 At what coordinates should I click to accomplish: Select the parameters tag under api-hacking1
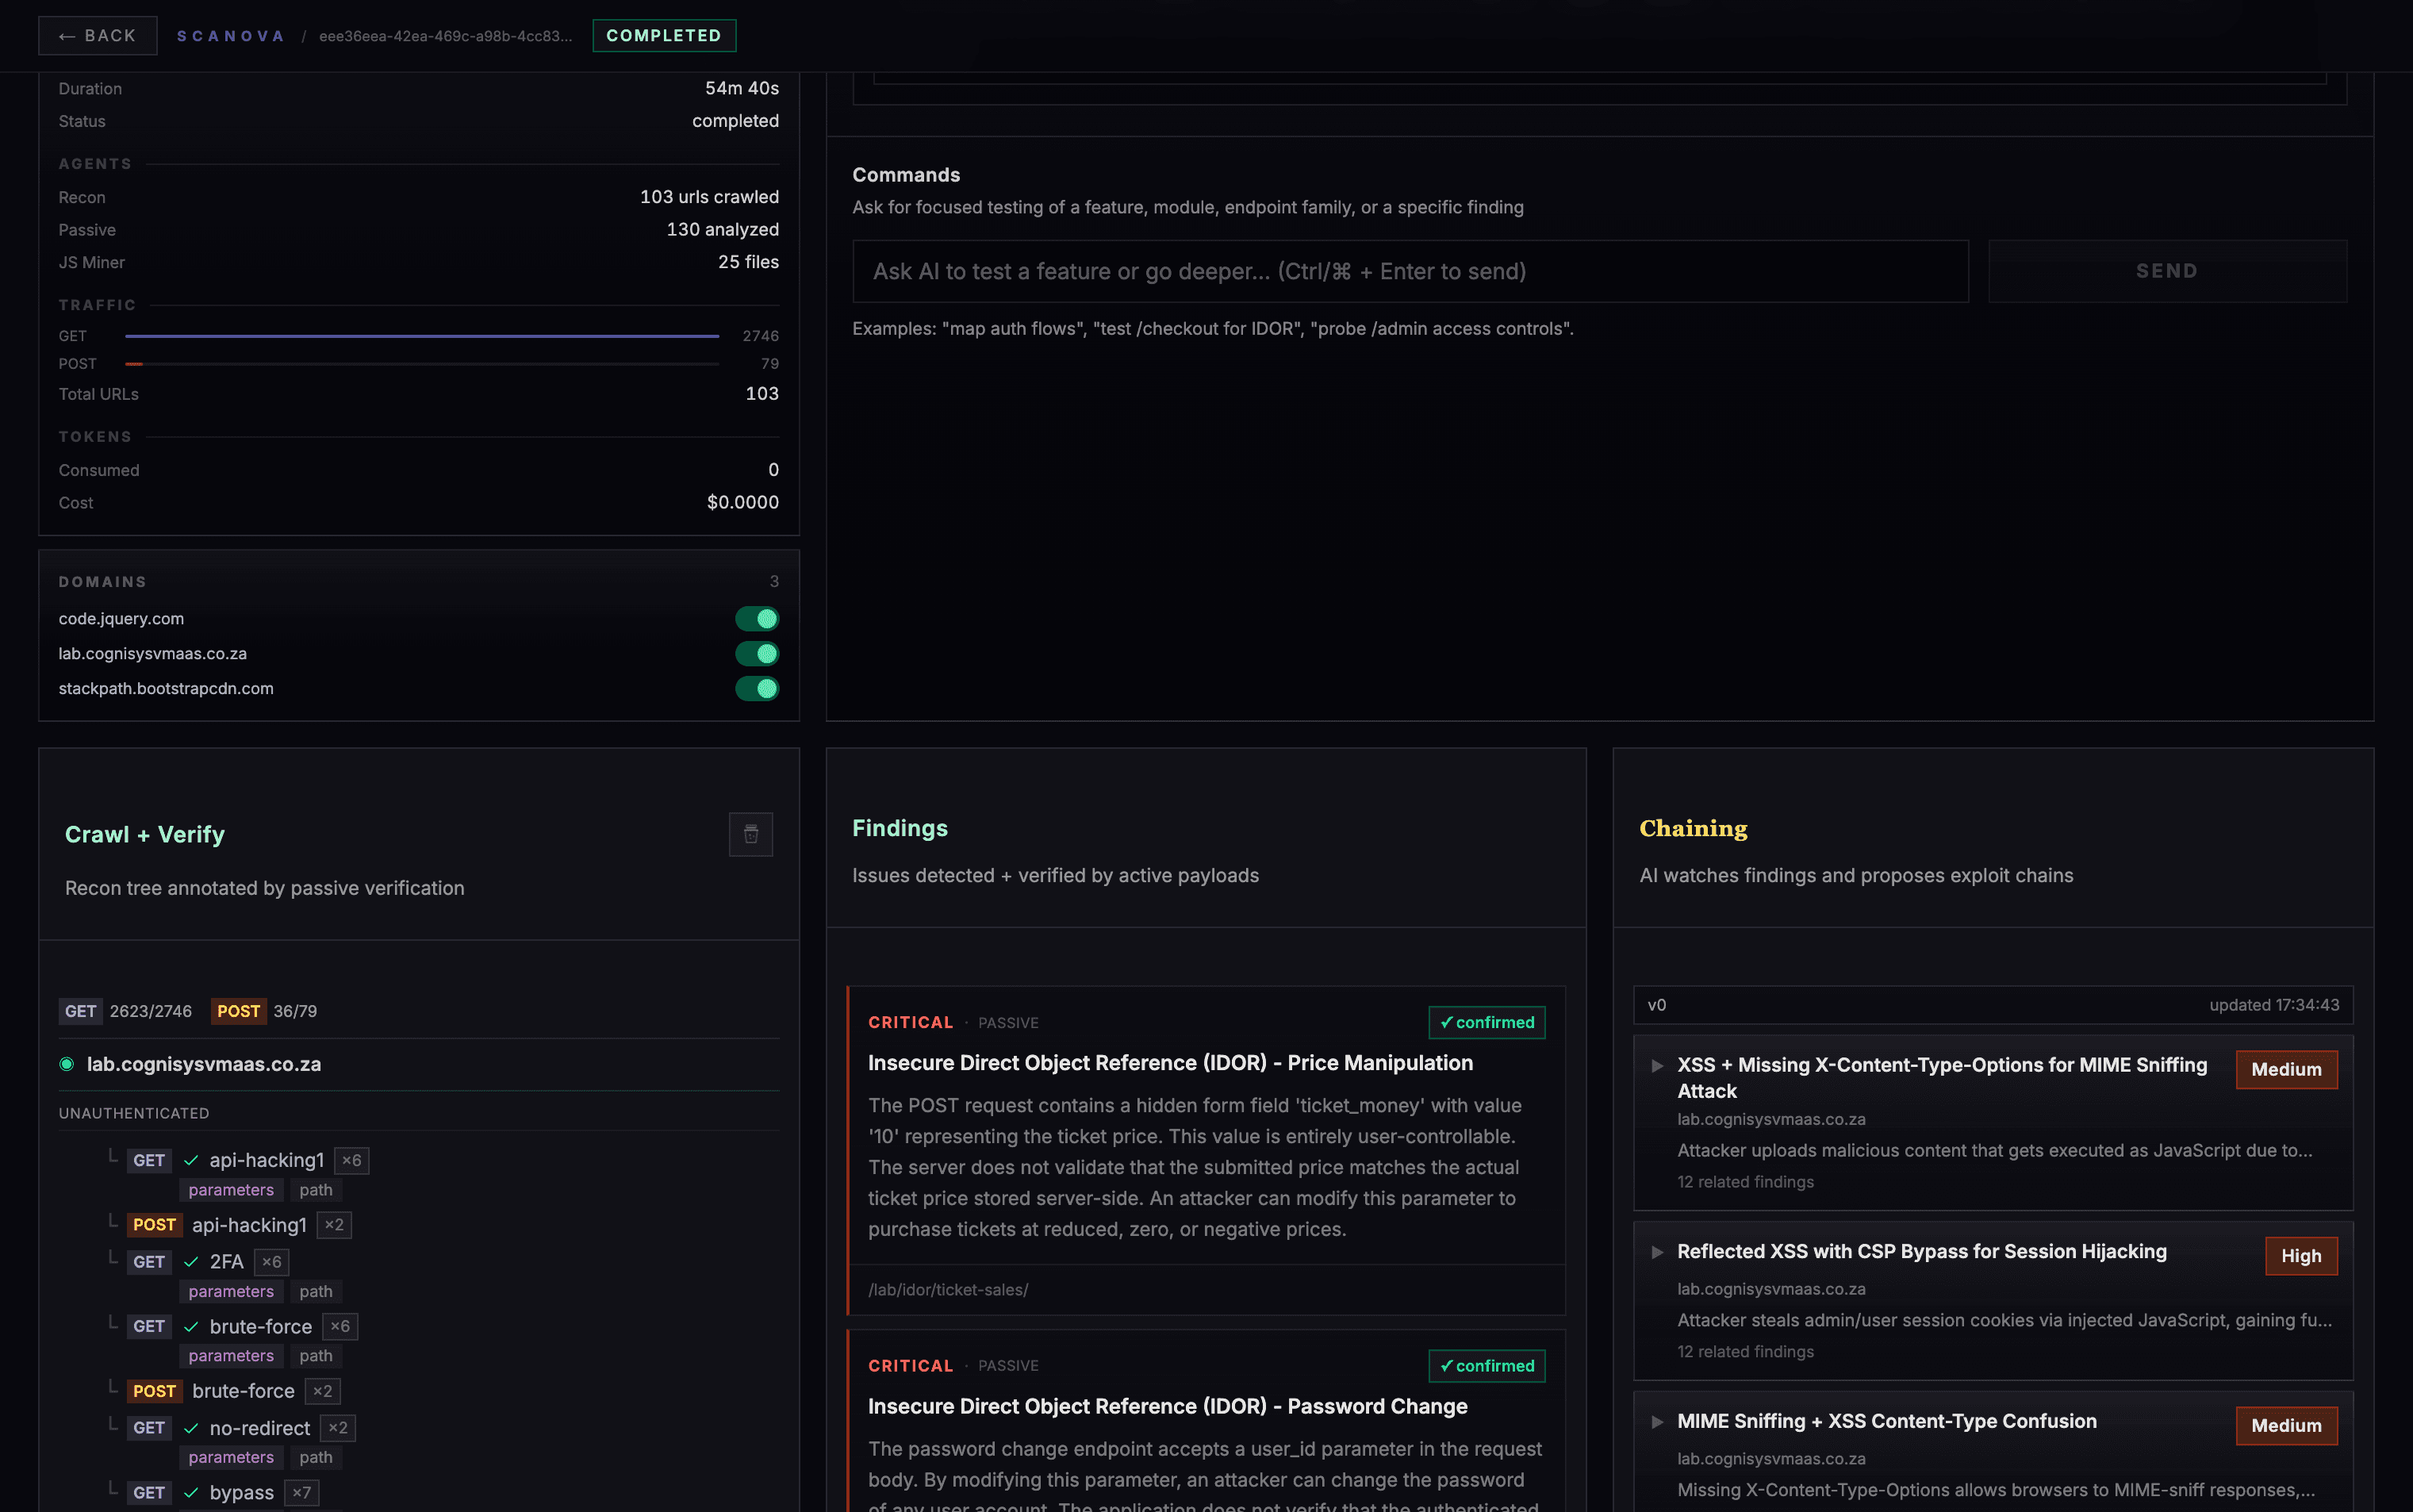click(x=231, y=1190)
